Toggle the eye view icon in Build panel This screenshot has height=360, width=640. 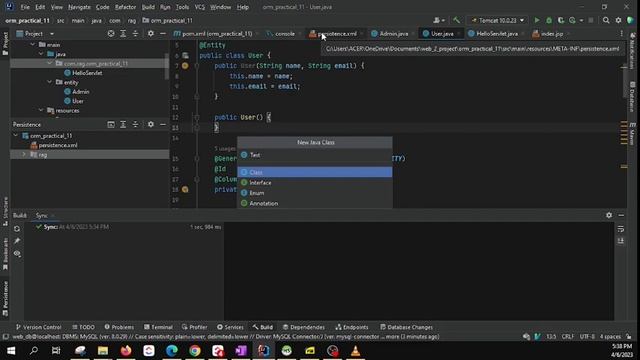[17, 253]
